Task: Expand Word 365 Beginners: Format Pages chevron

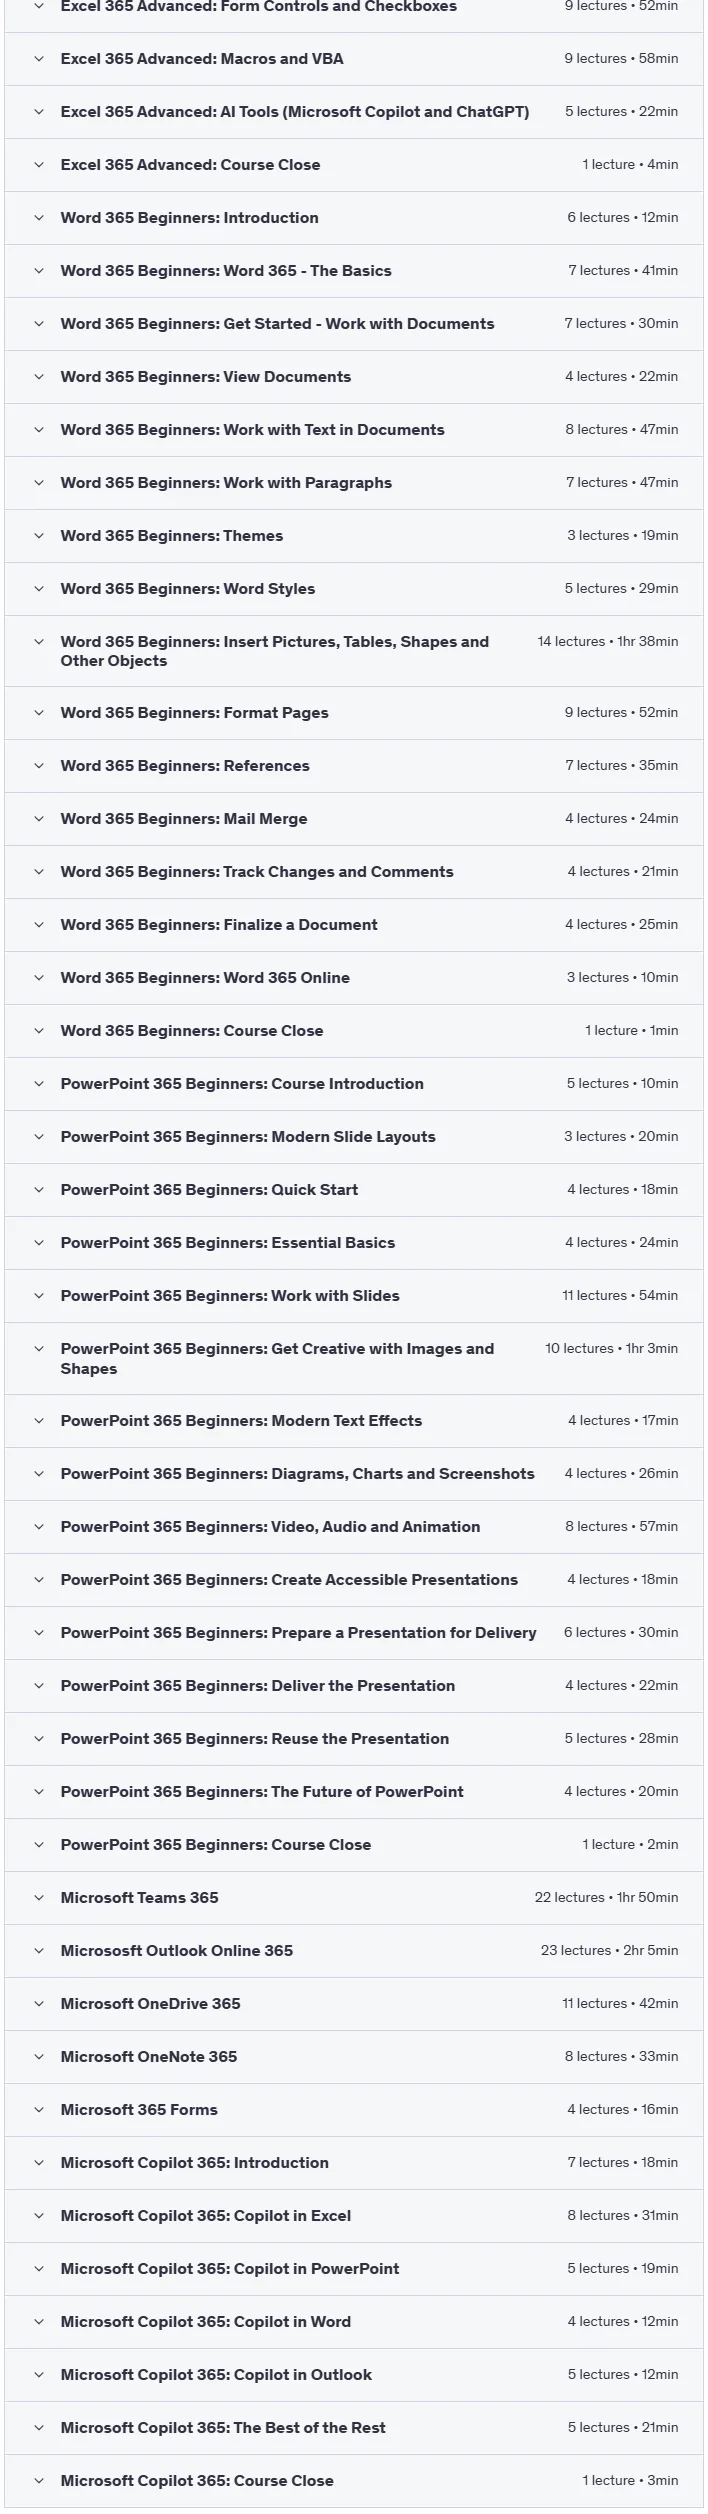Action: [39, 713]
